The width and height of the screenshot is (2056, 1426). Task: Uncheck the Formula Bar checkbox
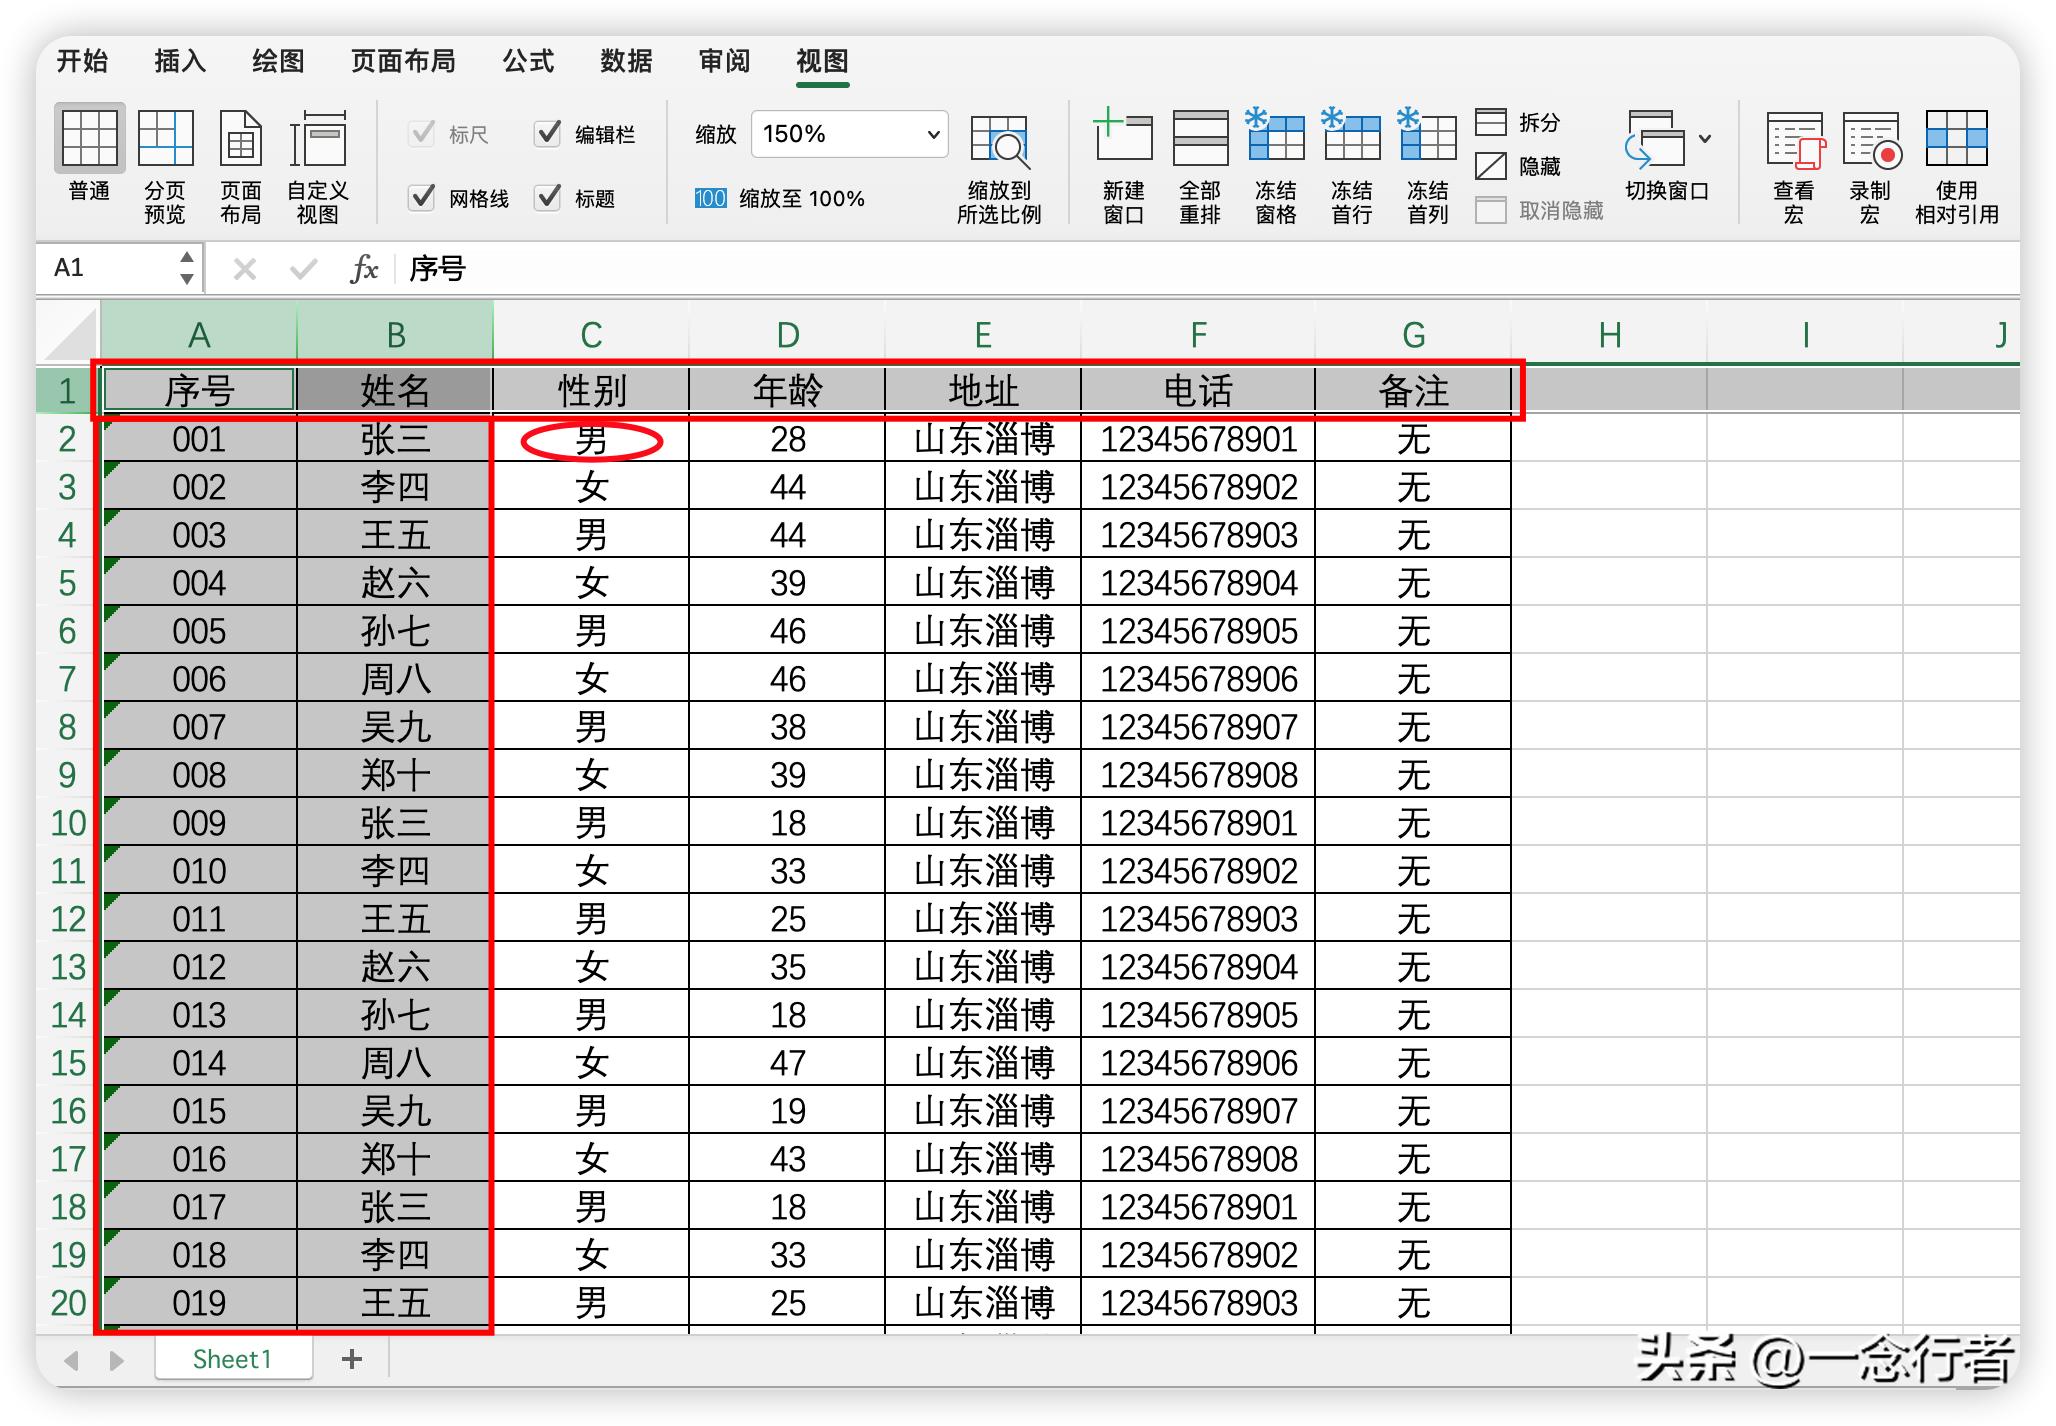548,133
